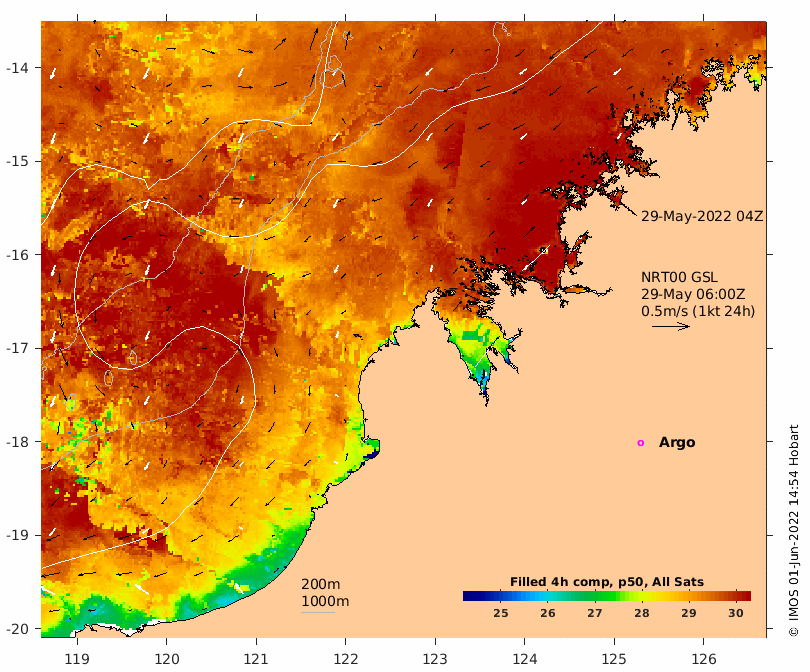This screenshot has width=810, height=672.
Task: Click the '29-May-2022 04Z' date label
Action: (x=702, y=216)
